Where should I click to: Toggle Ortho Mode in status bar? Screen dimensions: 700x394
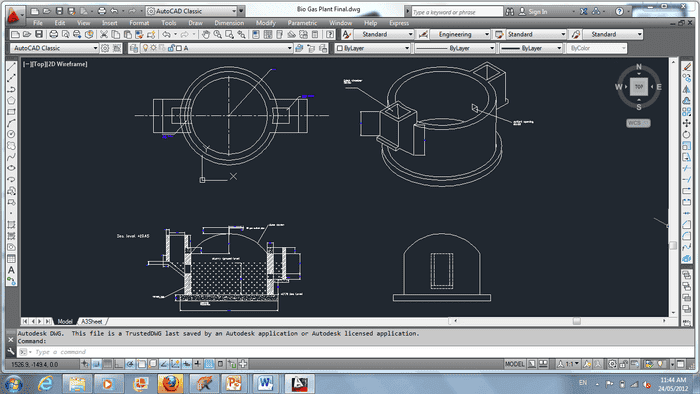119,364
